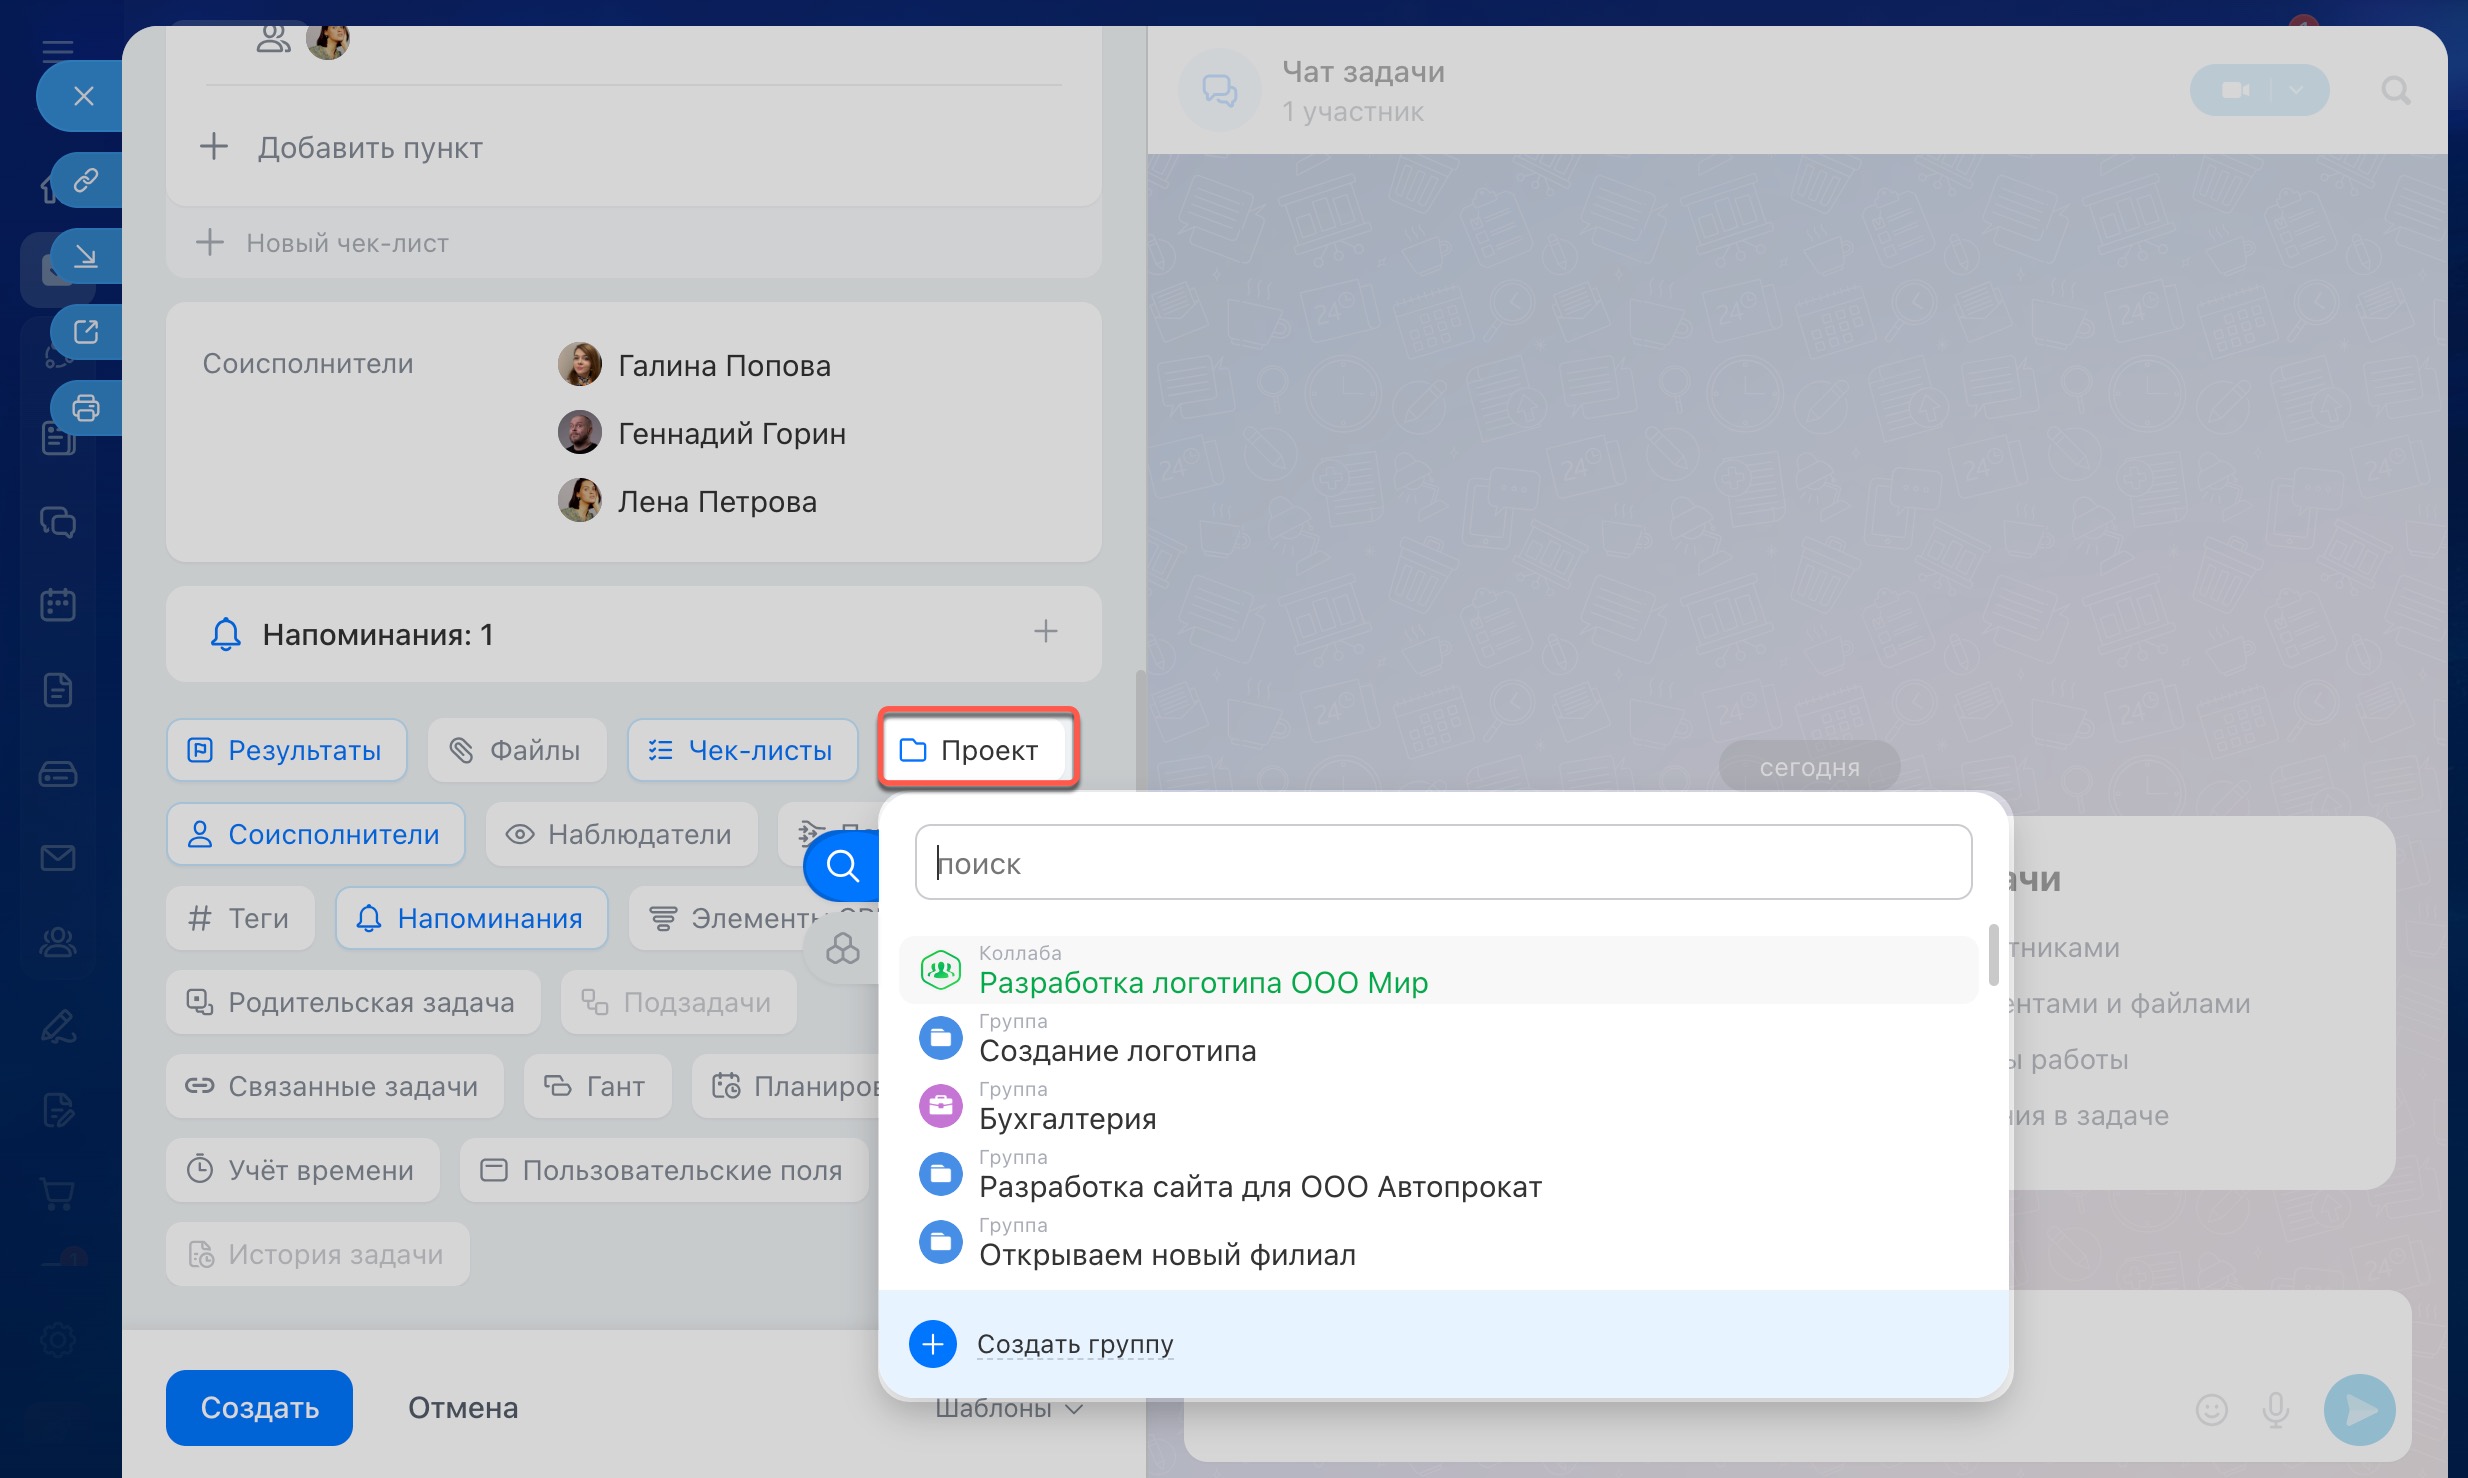Screen dimensions: 2468x1478
Task: Toggle the Теги chip
Action: (x=240, y=918)
